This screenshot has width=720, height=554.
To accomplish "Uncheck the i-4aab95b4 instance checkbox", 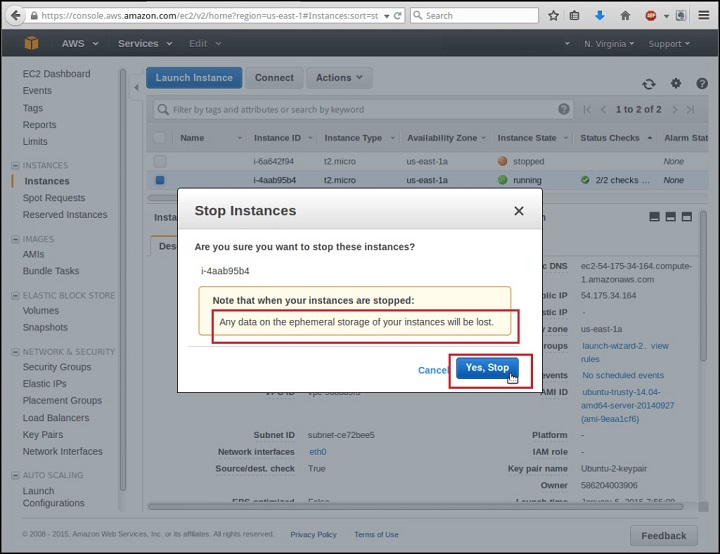I will (x=160, y=180).
